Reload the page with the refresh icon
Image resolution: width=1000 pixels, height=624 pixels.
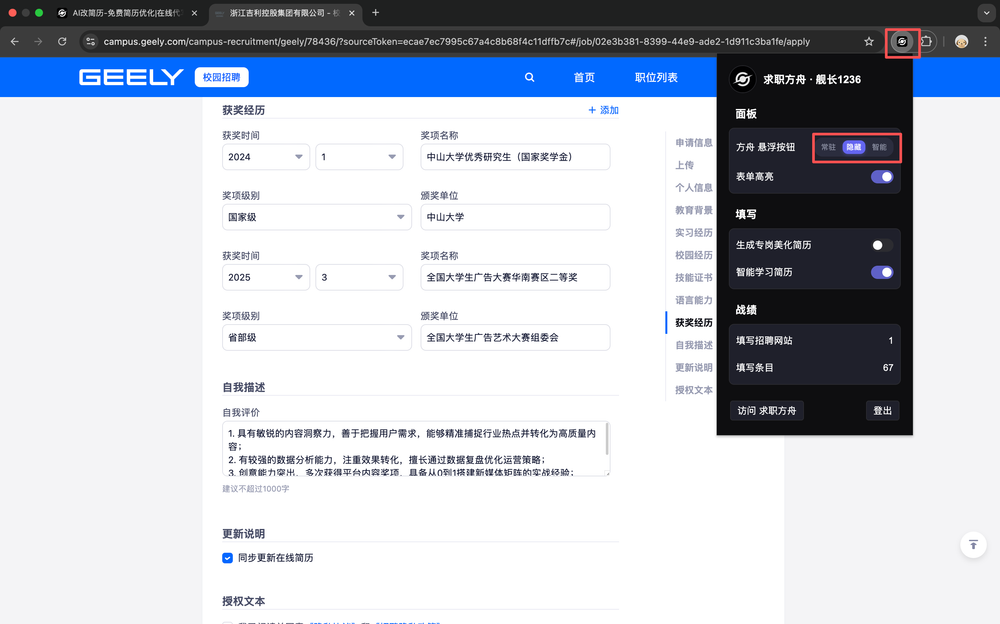62,42
